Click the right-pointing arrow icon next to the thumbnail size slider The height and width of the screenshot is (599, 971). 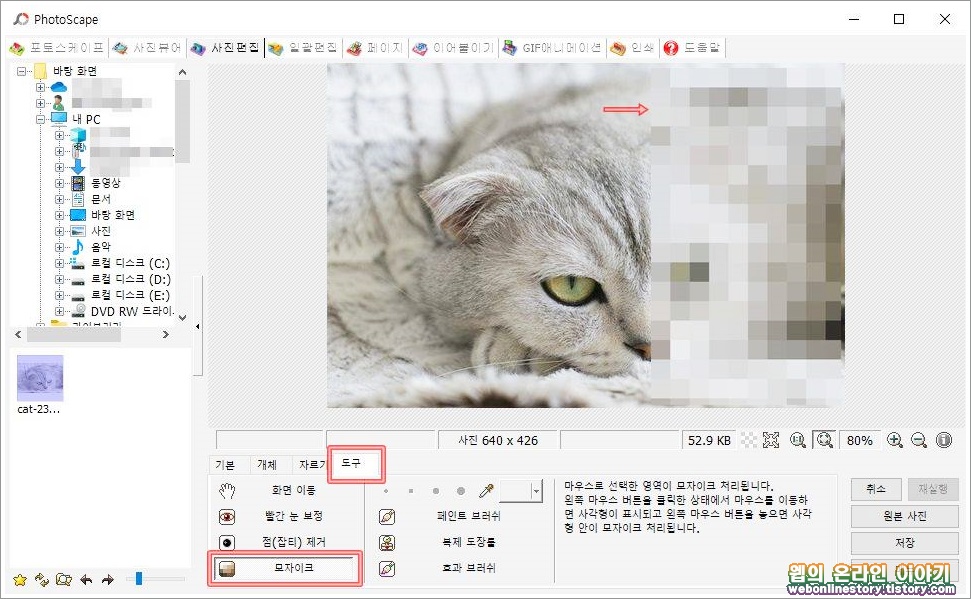[108, 580]
